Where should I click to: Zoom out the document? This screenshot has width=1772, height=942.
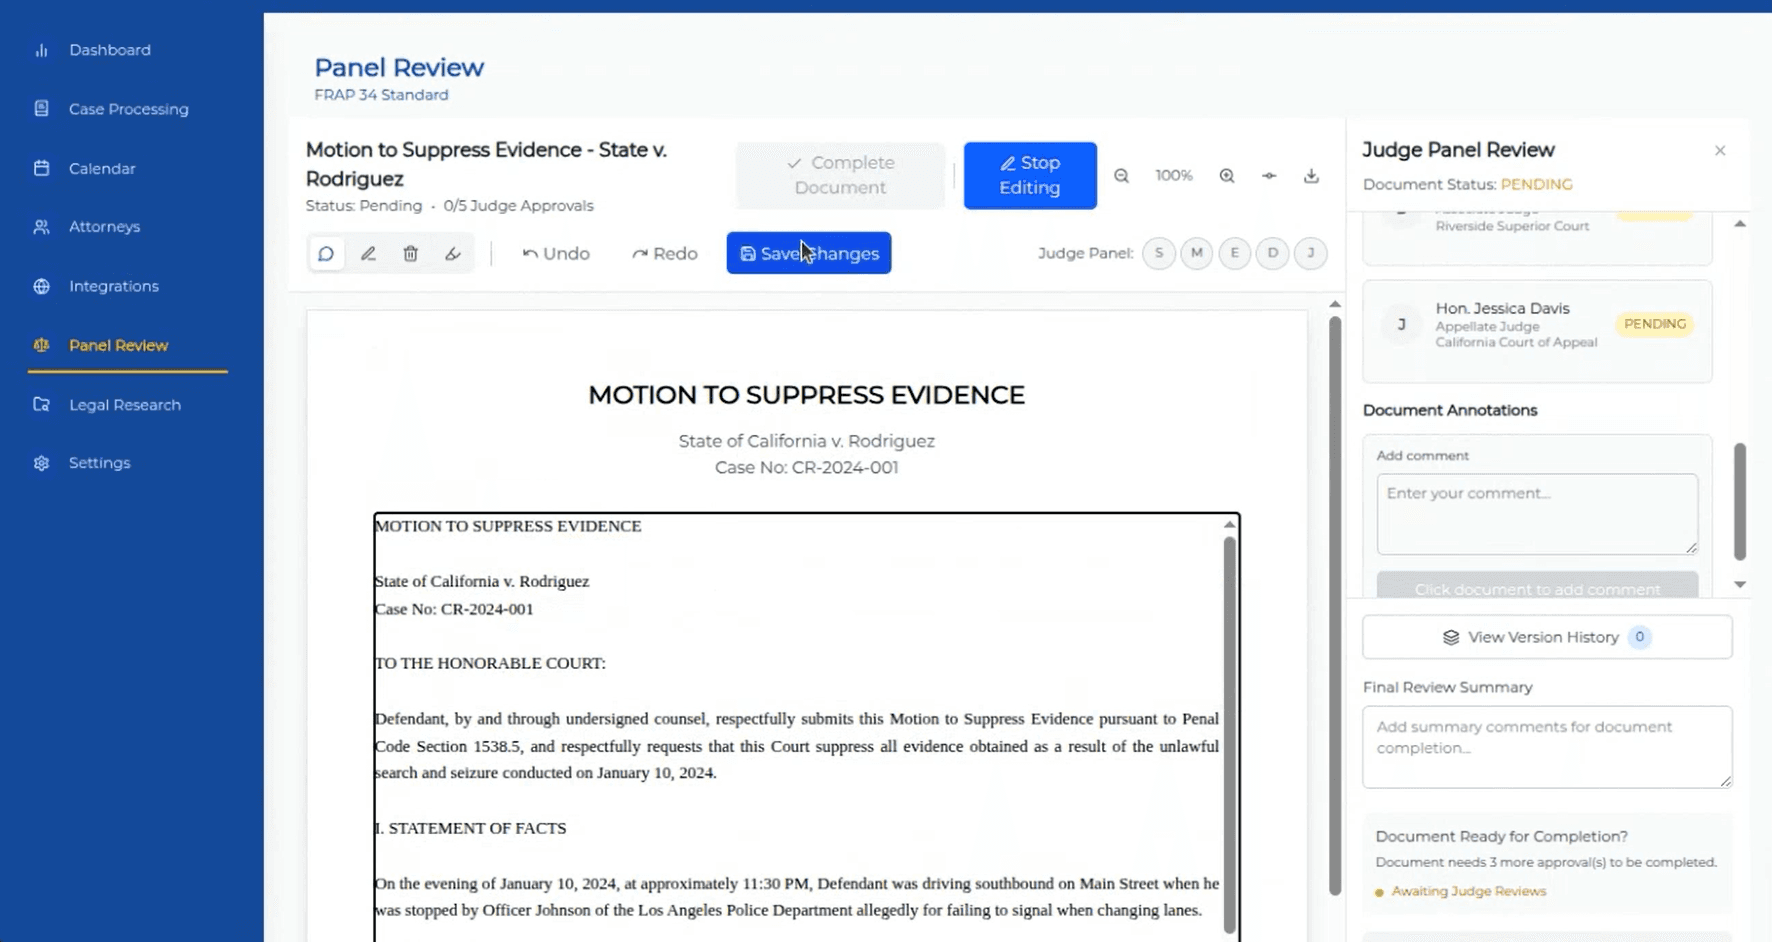[1121, 176]
